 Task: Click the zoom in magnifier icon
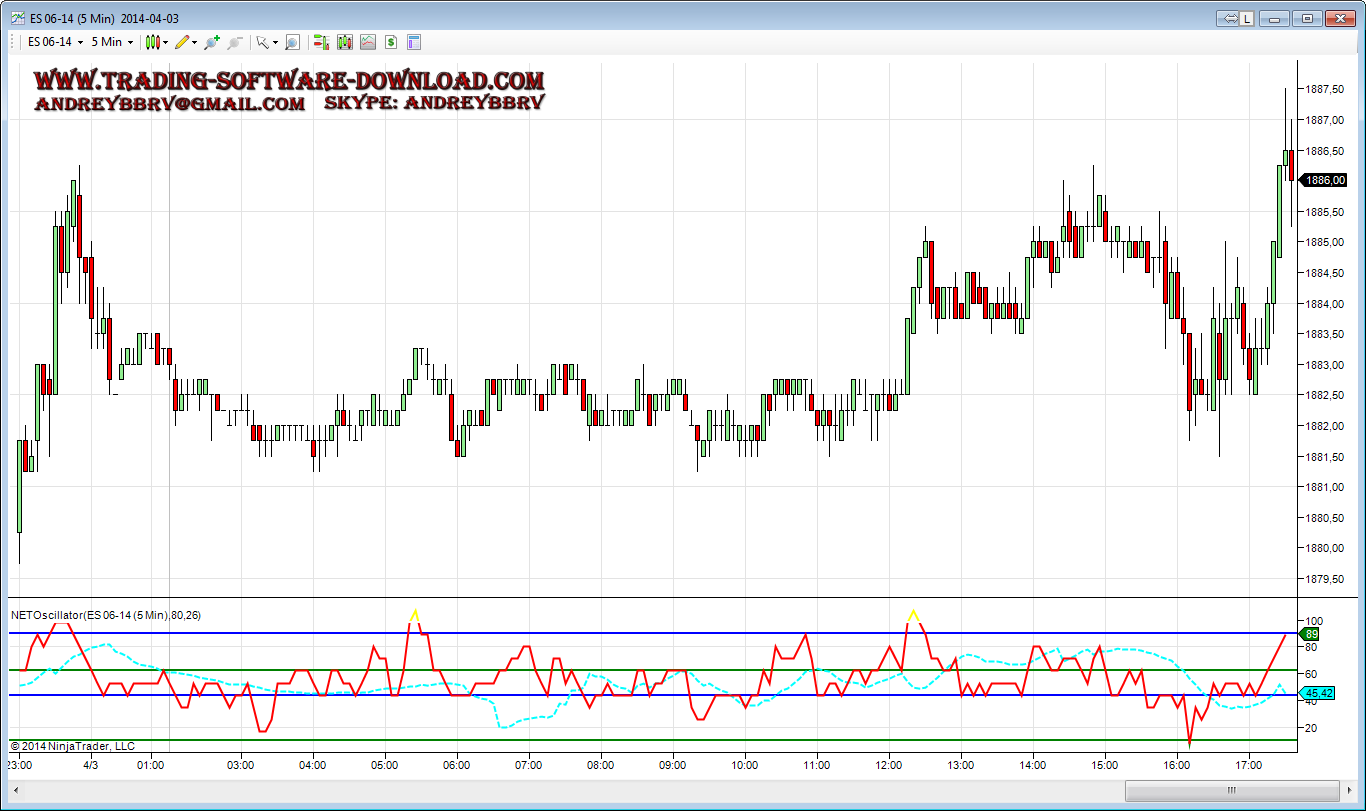(211, 42)
